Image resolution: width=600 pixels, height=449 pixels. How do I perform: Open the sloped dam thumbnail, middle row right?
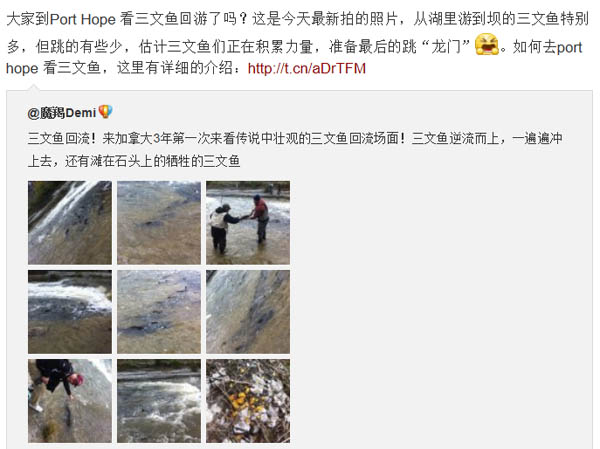pyautogui.click(x=248, y=312)
